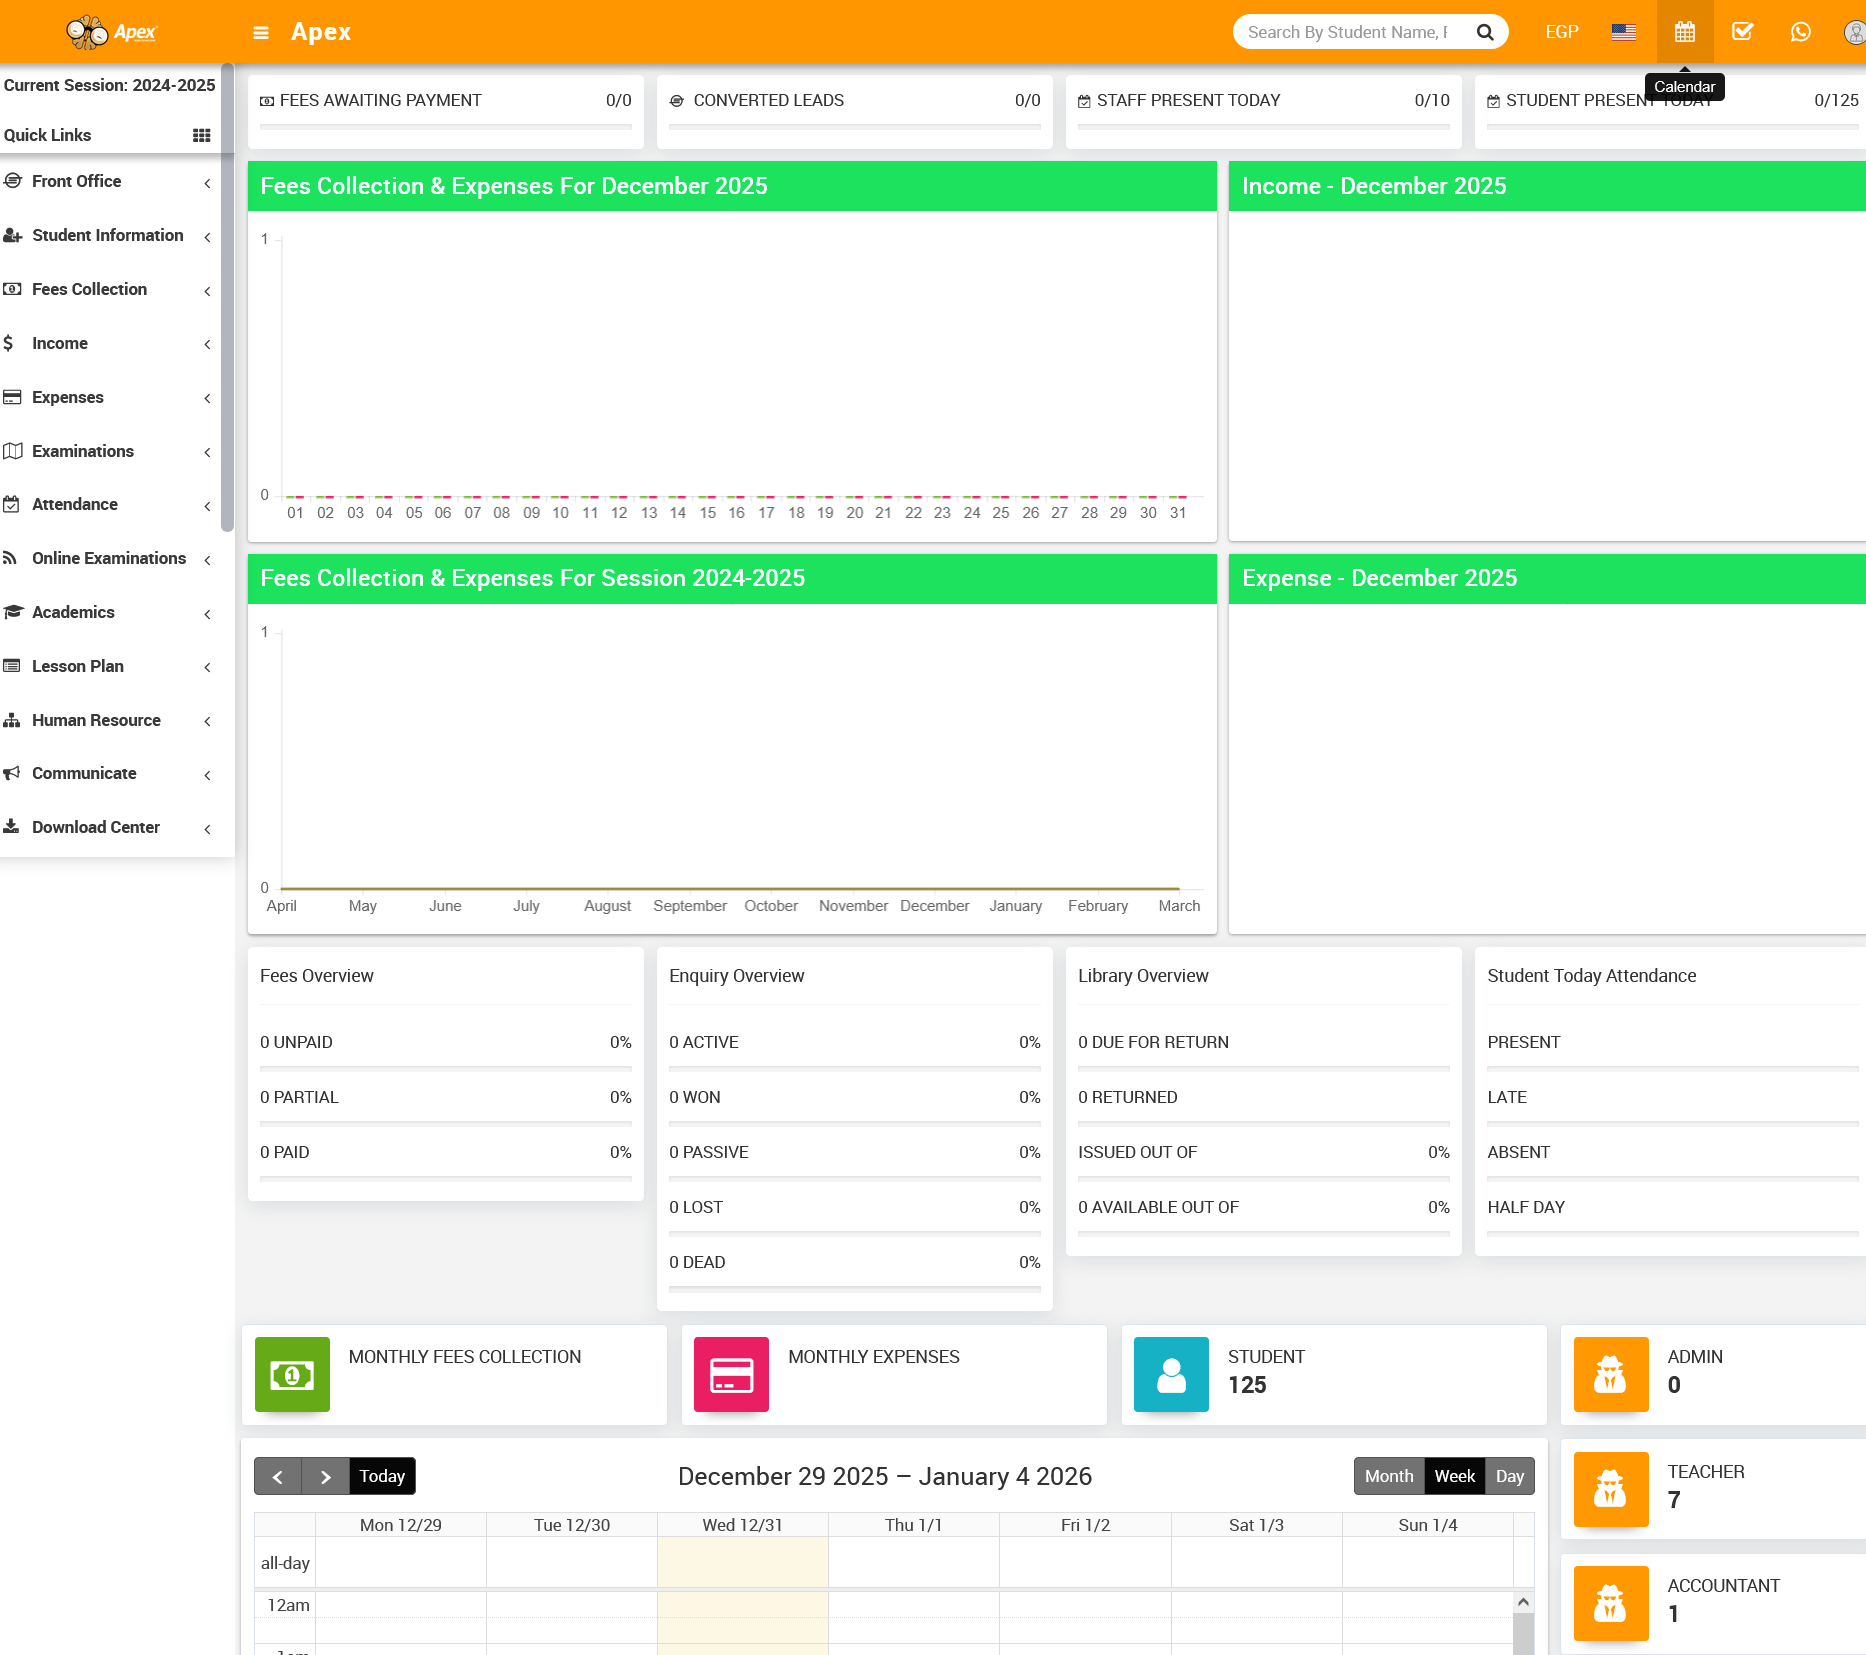Viewport: 1866px width, 1655px height.
Task: Open the Download Center menu item
Action: coord(96,827)
